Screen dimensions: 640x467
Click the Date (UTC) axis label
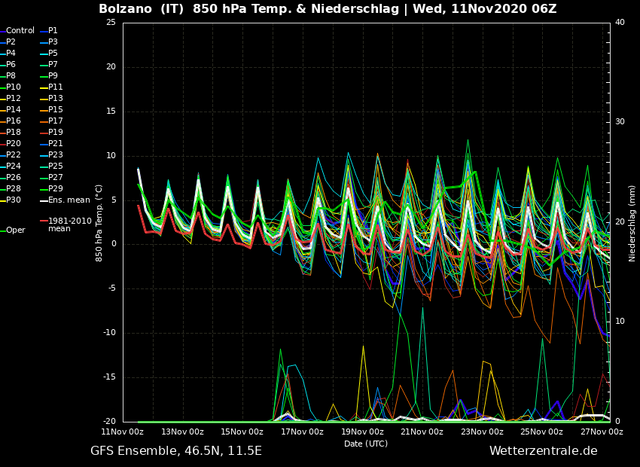366,444
